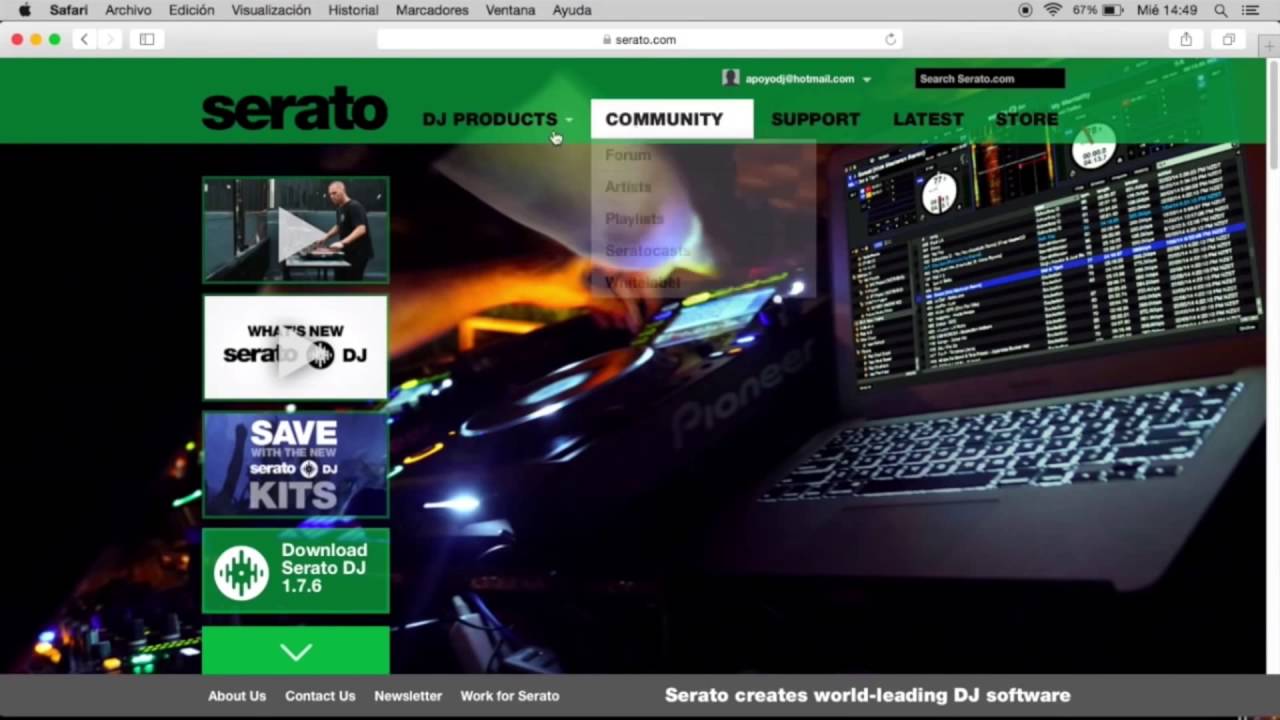Click the Serato logo
Screen dimensions: 1280x720
(295, 108)
